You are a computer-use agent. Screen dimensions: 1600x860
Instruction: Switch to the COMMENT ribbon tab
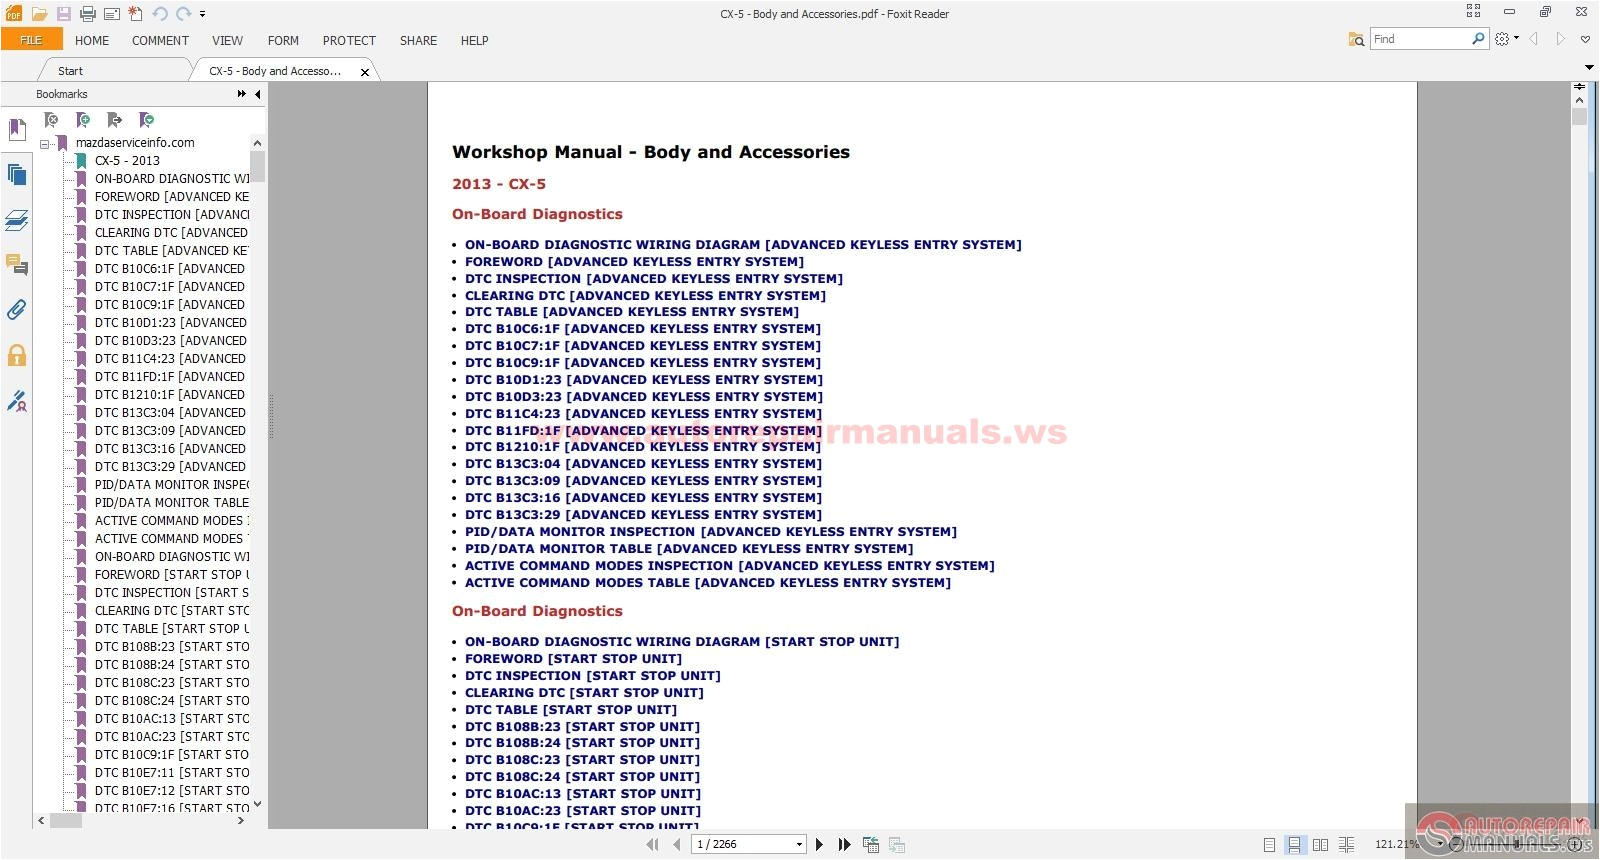click(x=160, y=41)
